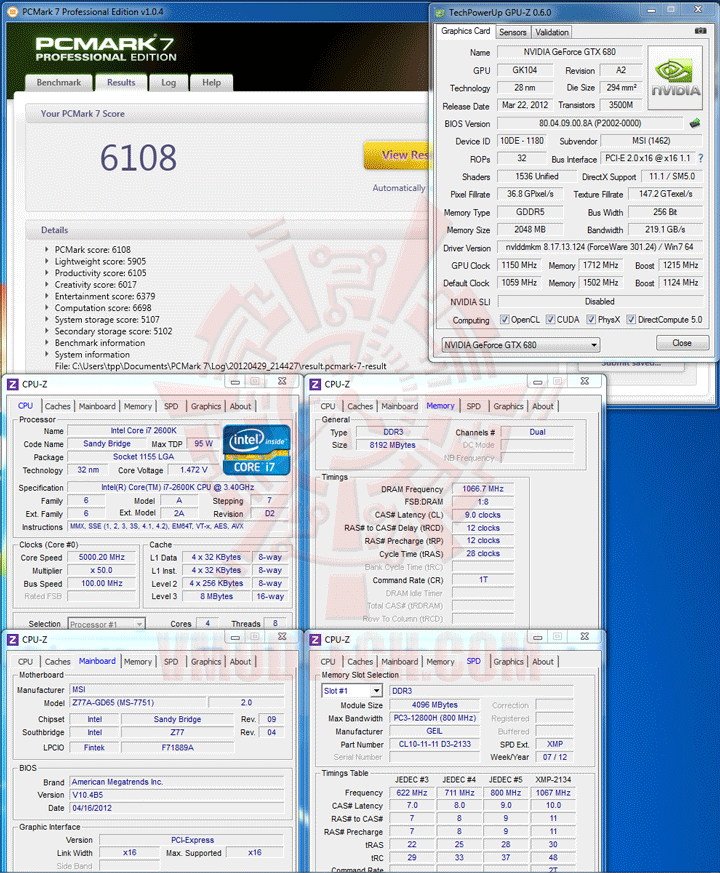This screenshot has width=720, height=873.
Task: Expand Computation score: 6698 entry
Action: [x=47, y=308]
